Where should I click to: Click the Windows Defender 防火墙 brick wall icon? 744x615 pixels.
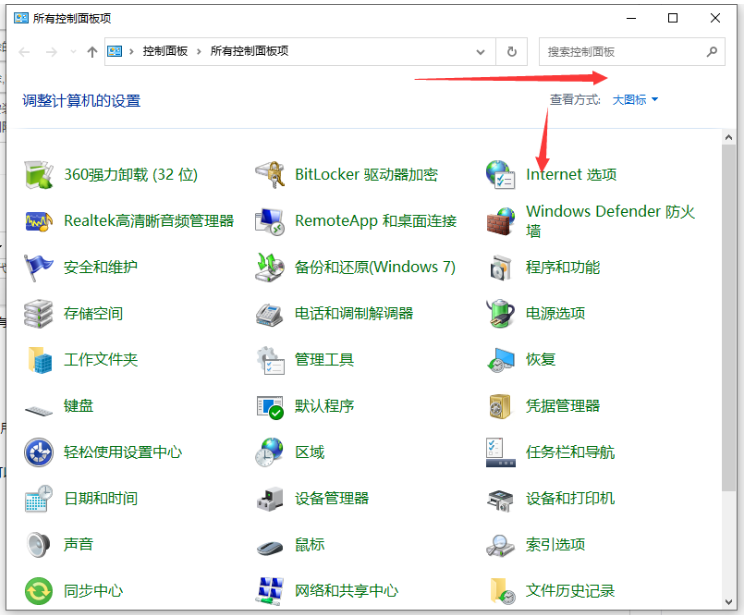pos(501,221)
